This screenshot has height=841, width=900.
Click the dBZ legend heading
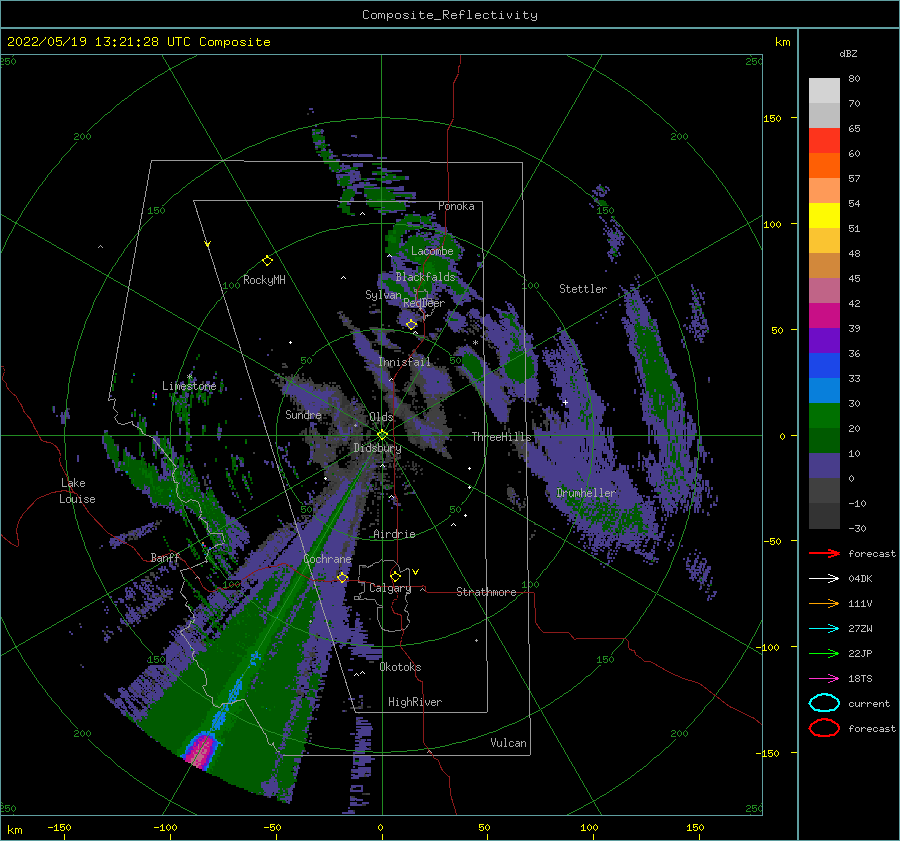[x=848, y=53]
